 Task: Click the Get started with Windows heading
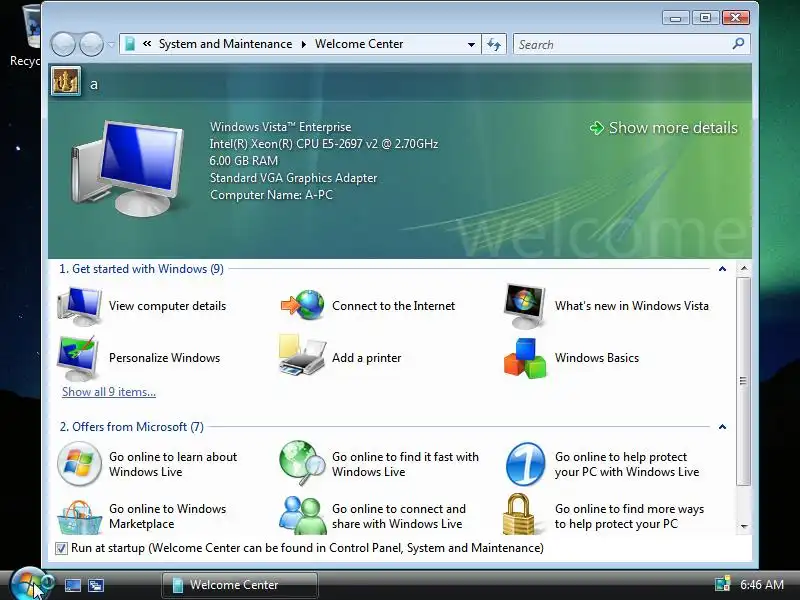(141, 269)
